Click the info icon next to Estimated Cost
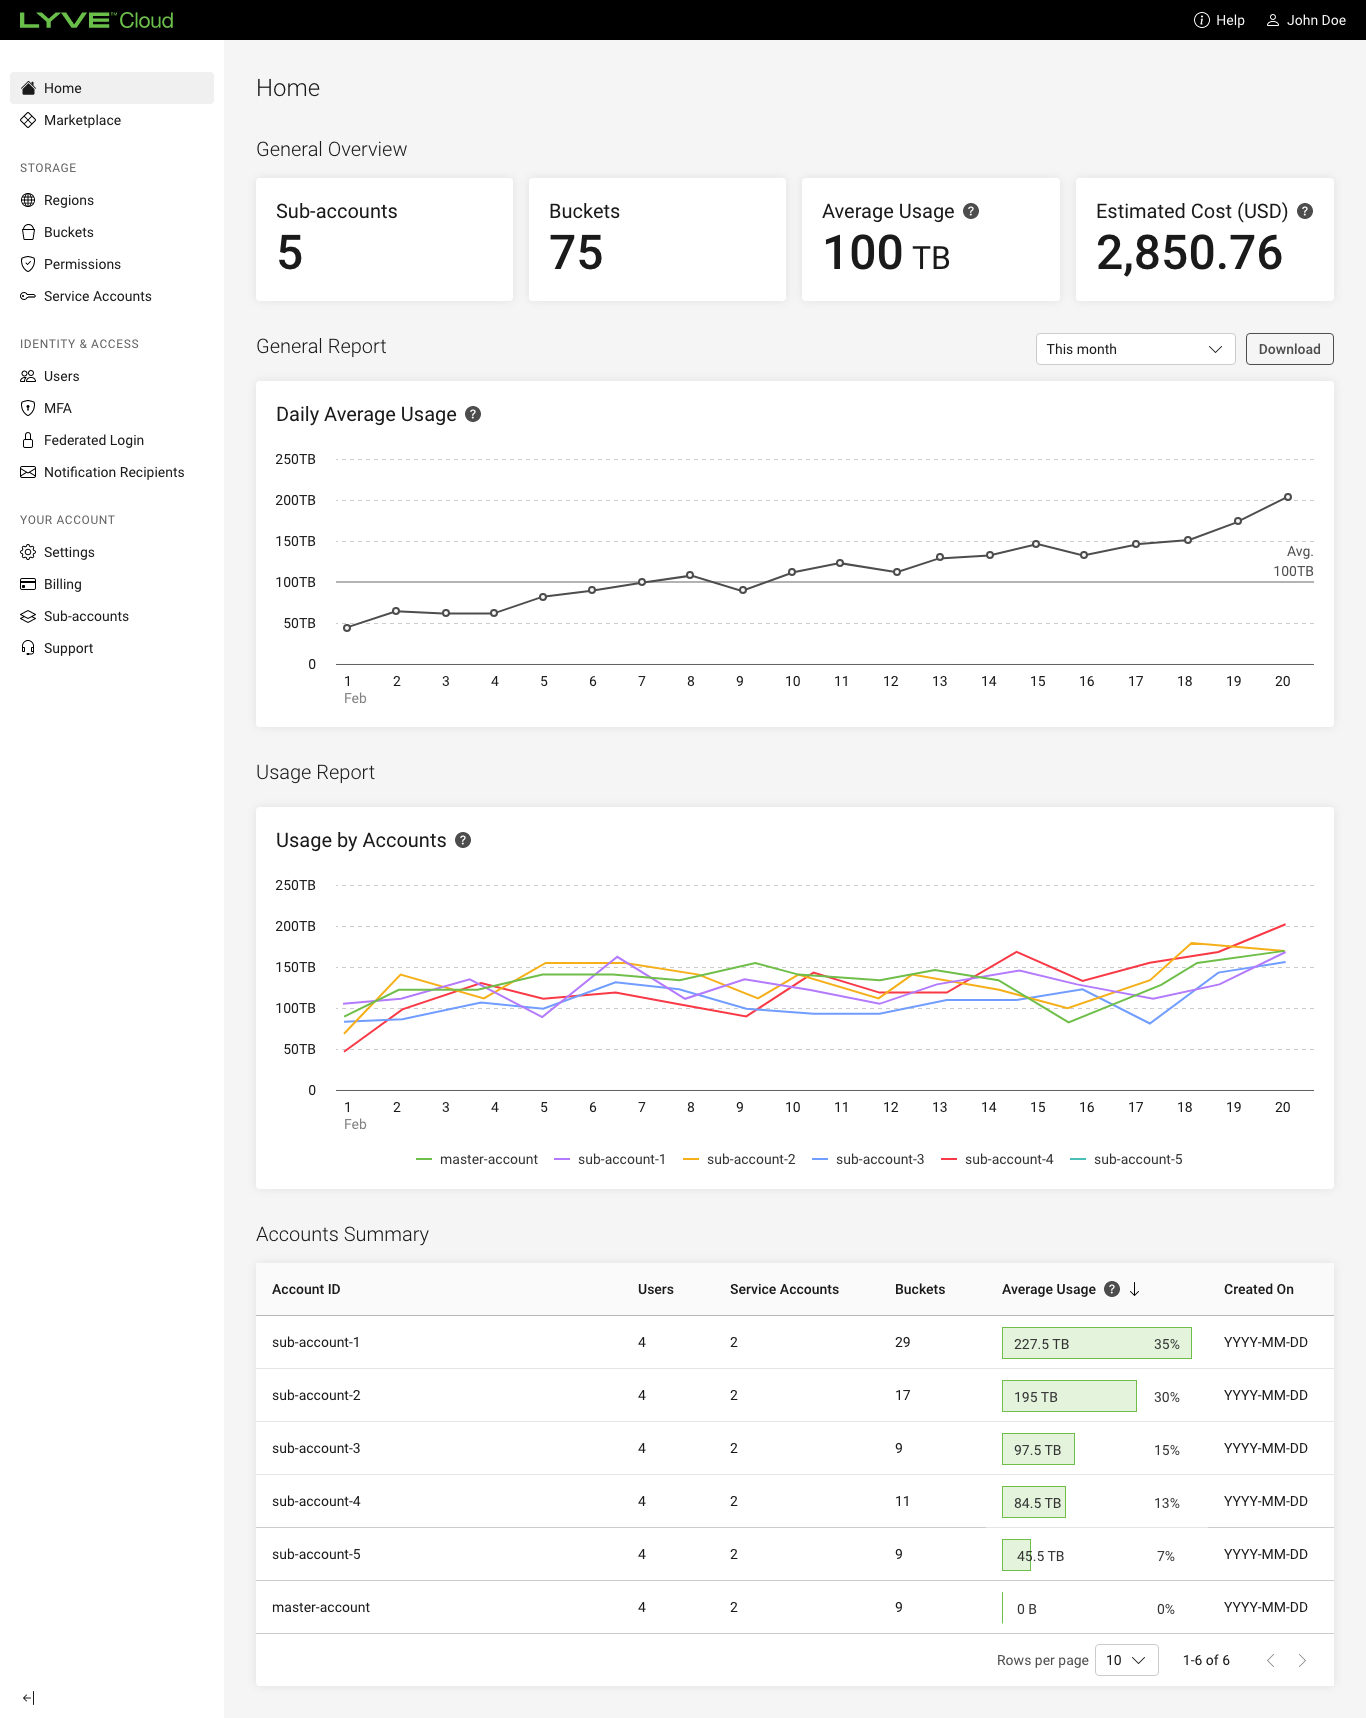Image resolution: width=1366 pixels, height=1718 pixels. [x=1305, y=211]
